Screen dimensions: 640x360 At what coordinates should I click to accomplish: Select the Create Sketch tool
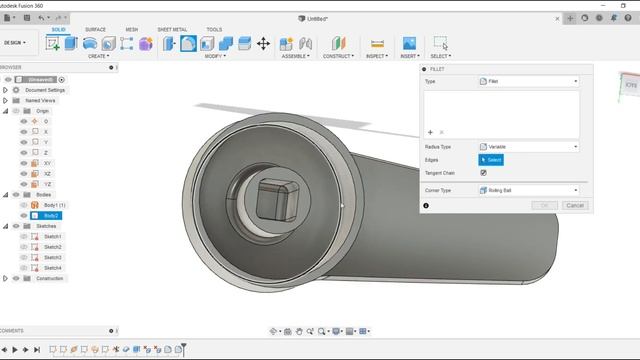(x=53, y=43)
